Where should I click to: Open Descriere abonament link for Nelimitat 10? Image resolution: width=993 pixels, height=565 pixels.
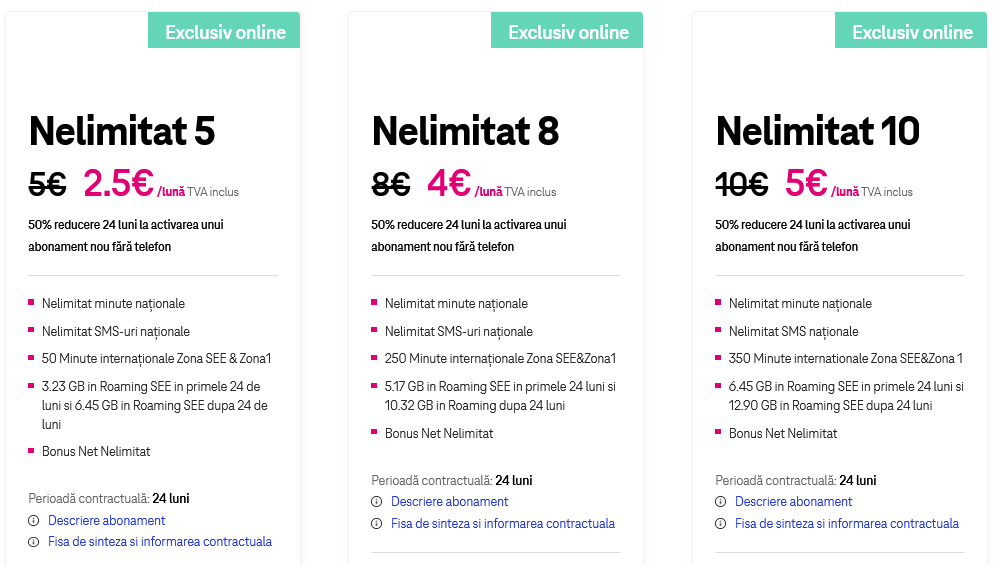point(793,502)
